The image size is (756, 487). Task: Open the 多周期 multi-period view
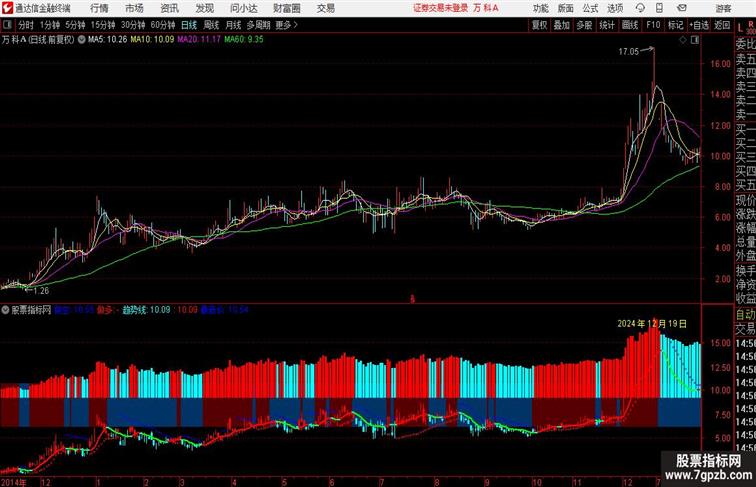pos(258,25)
